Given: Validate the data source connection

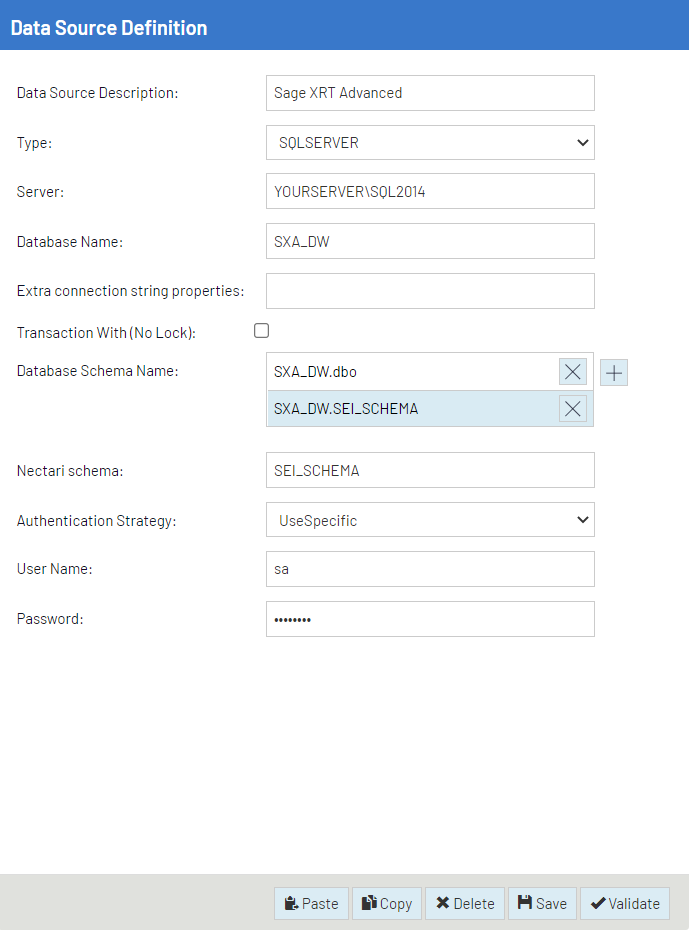Looking at the screenshot, I should click(625, 903).
